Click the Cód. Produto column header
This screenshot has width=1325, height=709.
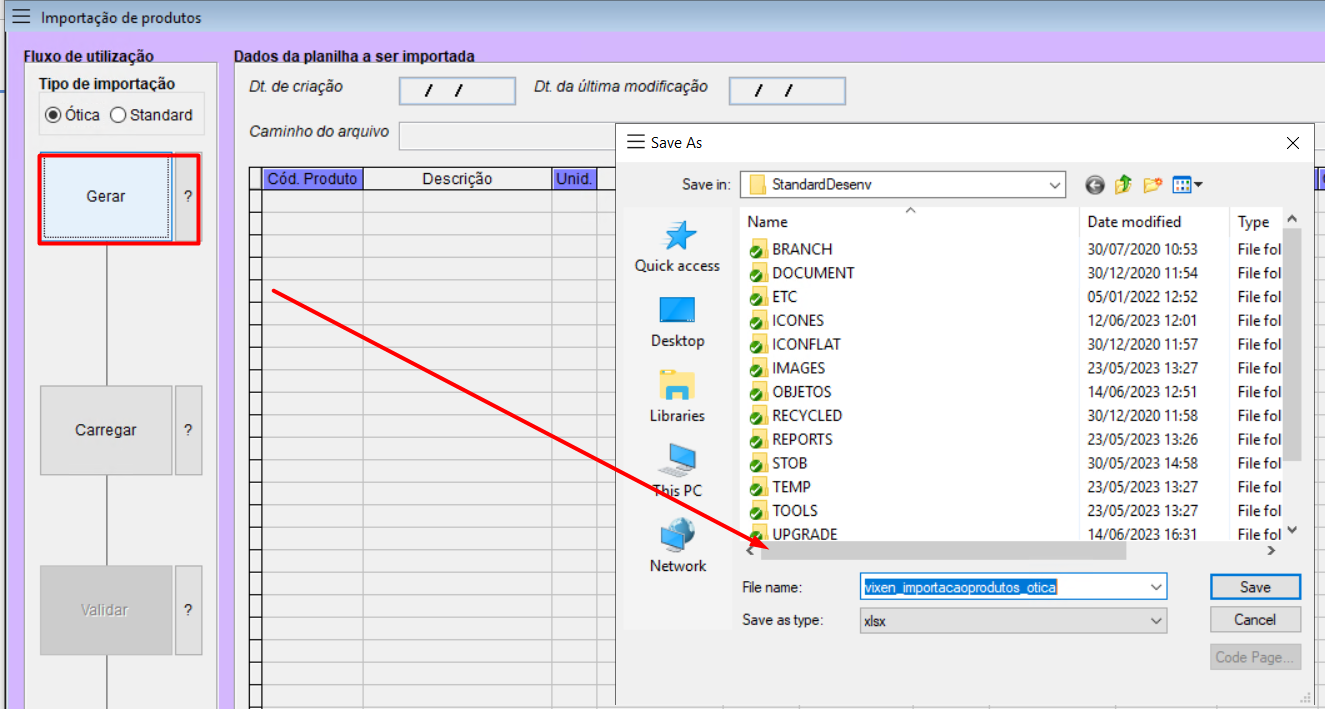point(312,179)
